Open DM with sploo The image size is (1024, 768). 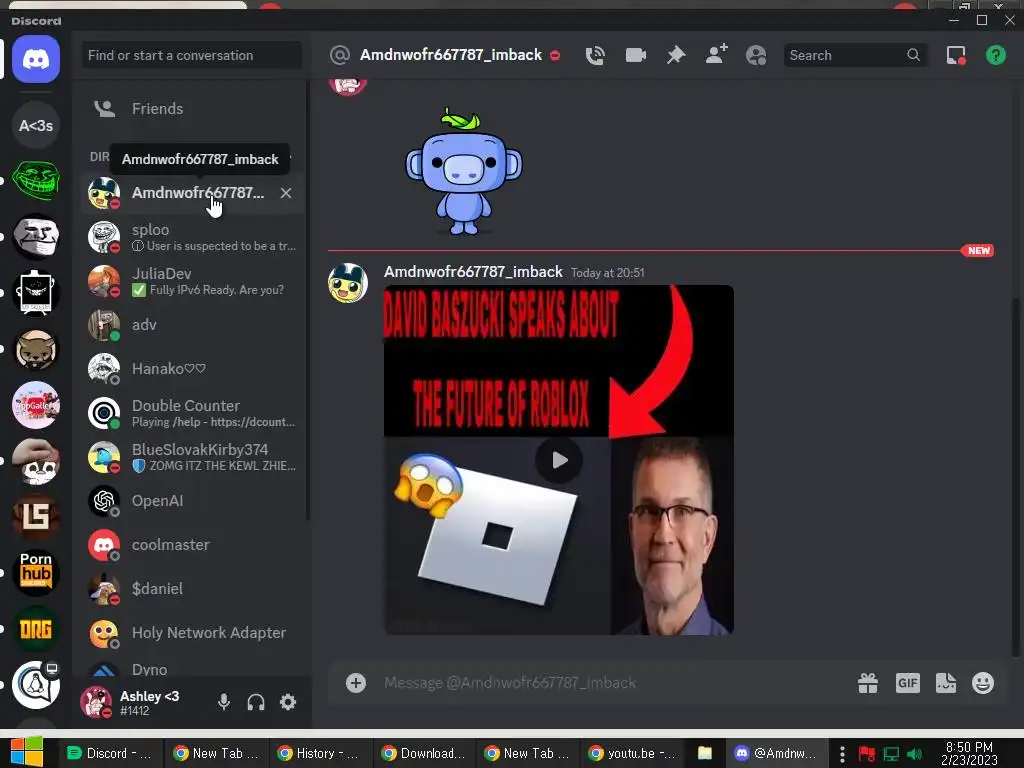[193, 237]
